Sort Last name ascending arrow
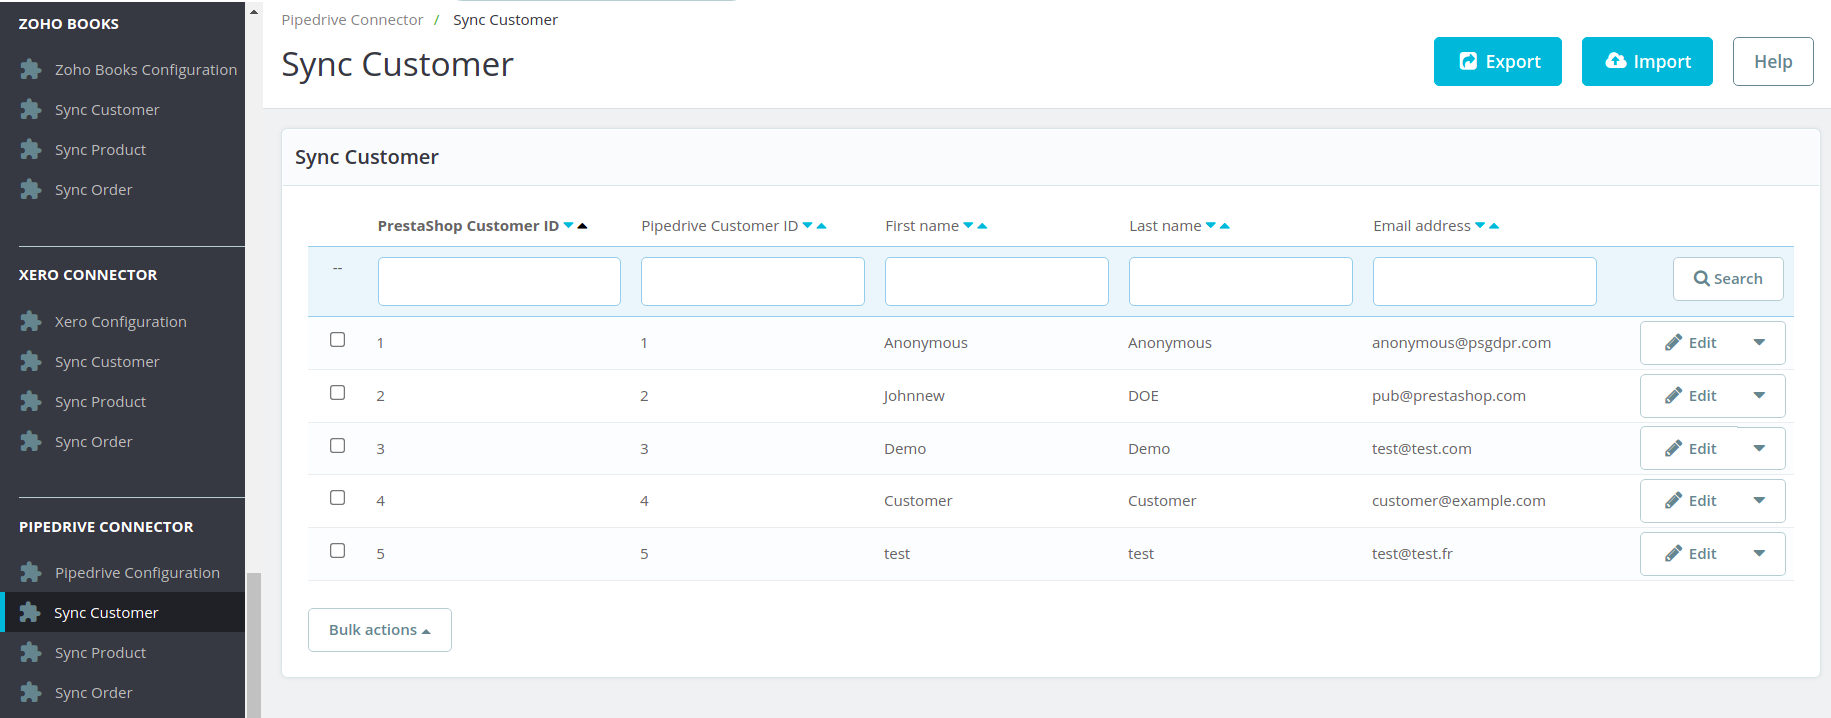Viewport: 1831px width, 718px height. click(x=1225, y=226)
